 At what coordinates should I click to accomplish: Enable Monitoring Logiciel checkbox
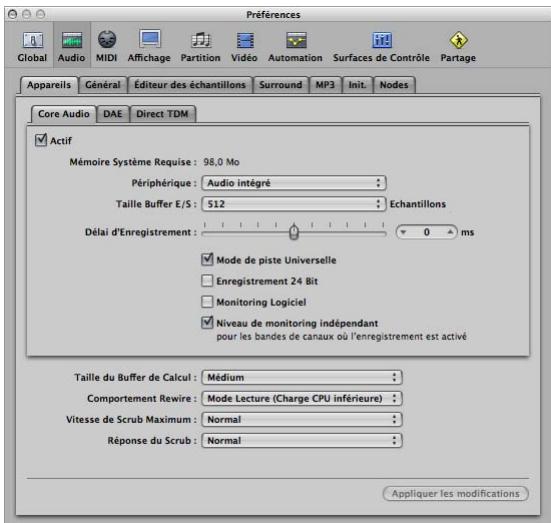pyautogui.click(x=207, y=302)
